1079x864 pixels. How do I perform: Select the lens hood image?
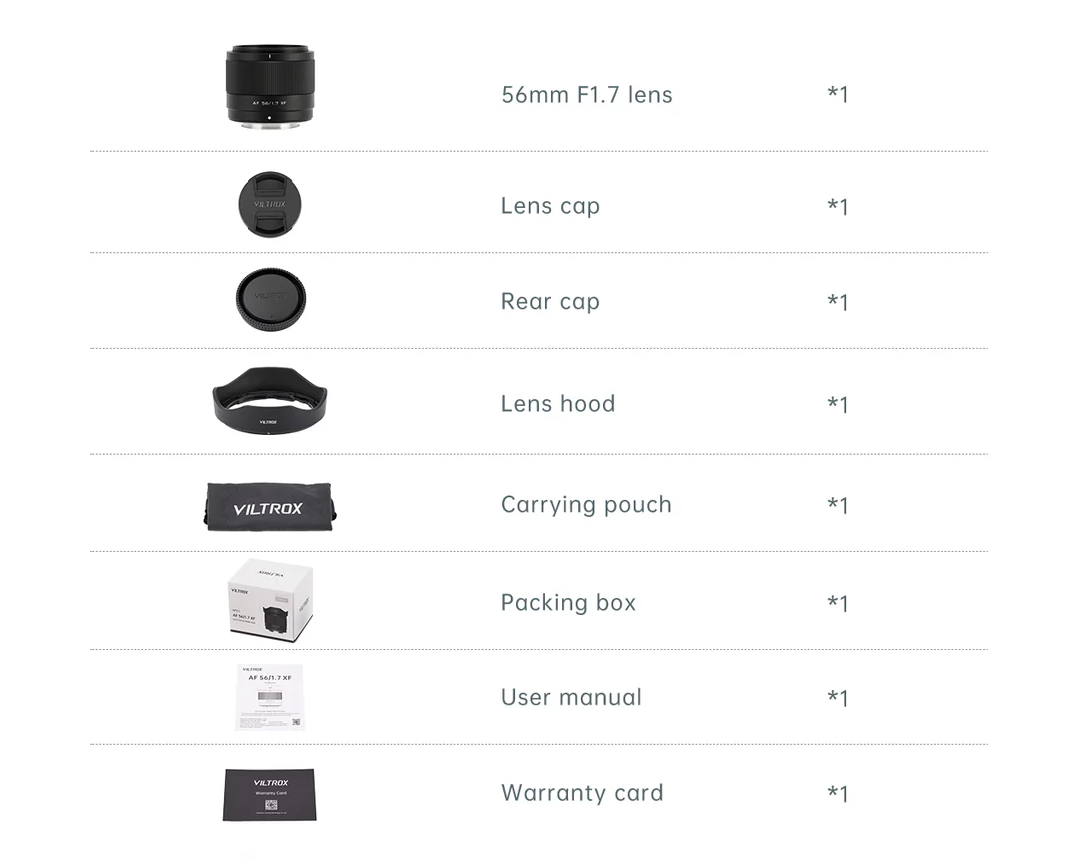click(270, 402)
